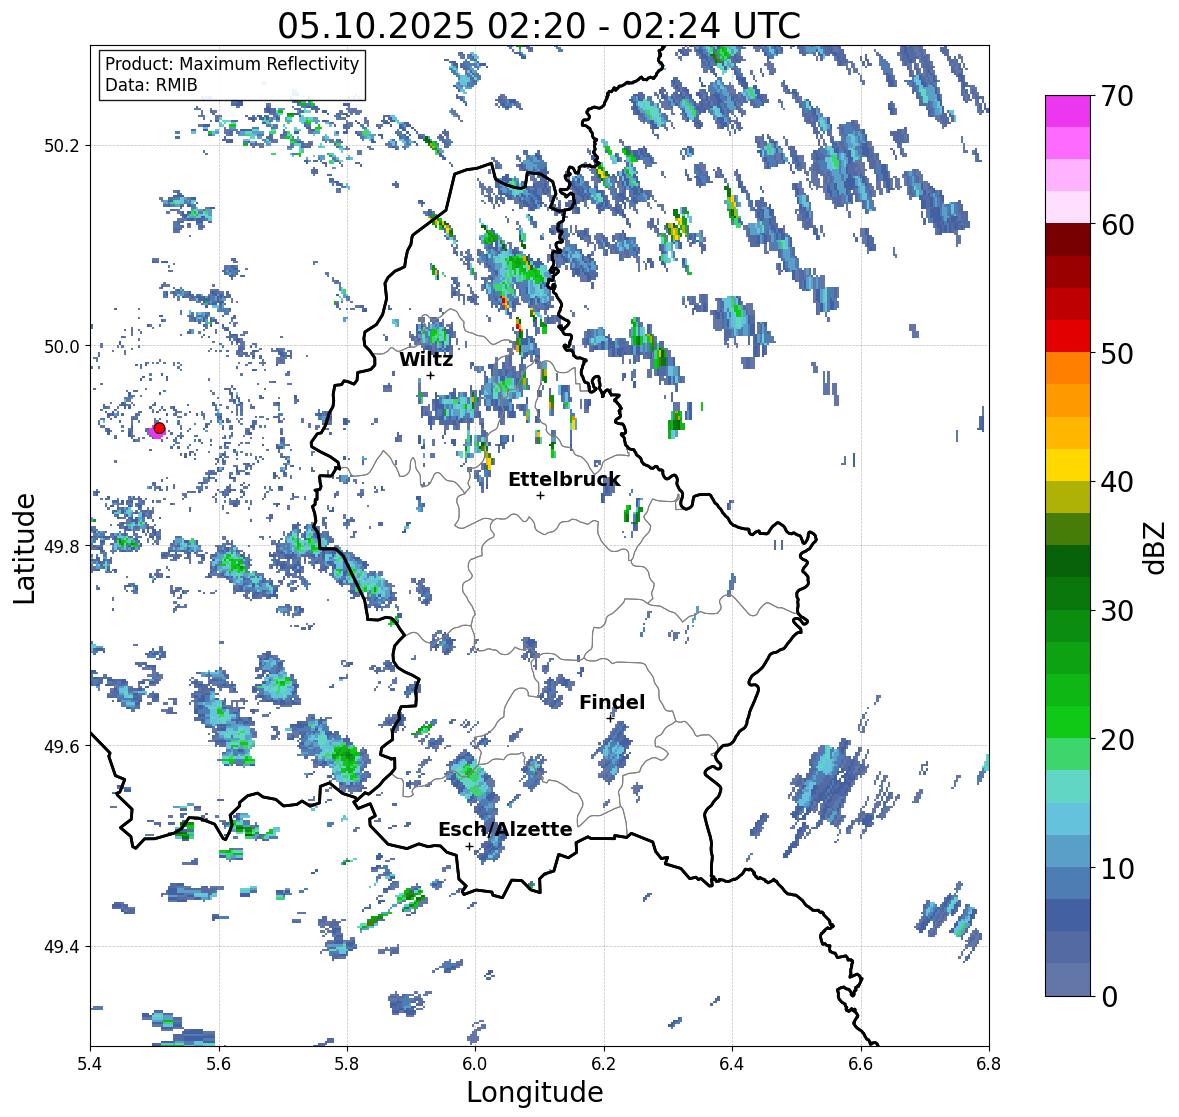Click the Latitude axis label
Screen dimensions: 1179x1117
pyautogui.click(x=25, y=548)
